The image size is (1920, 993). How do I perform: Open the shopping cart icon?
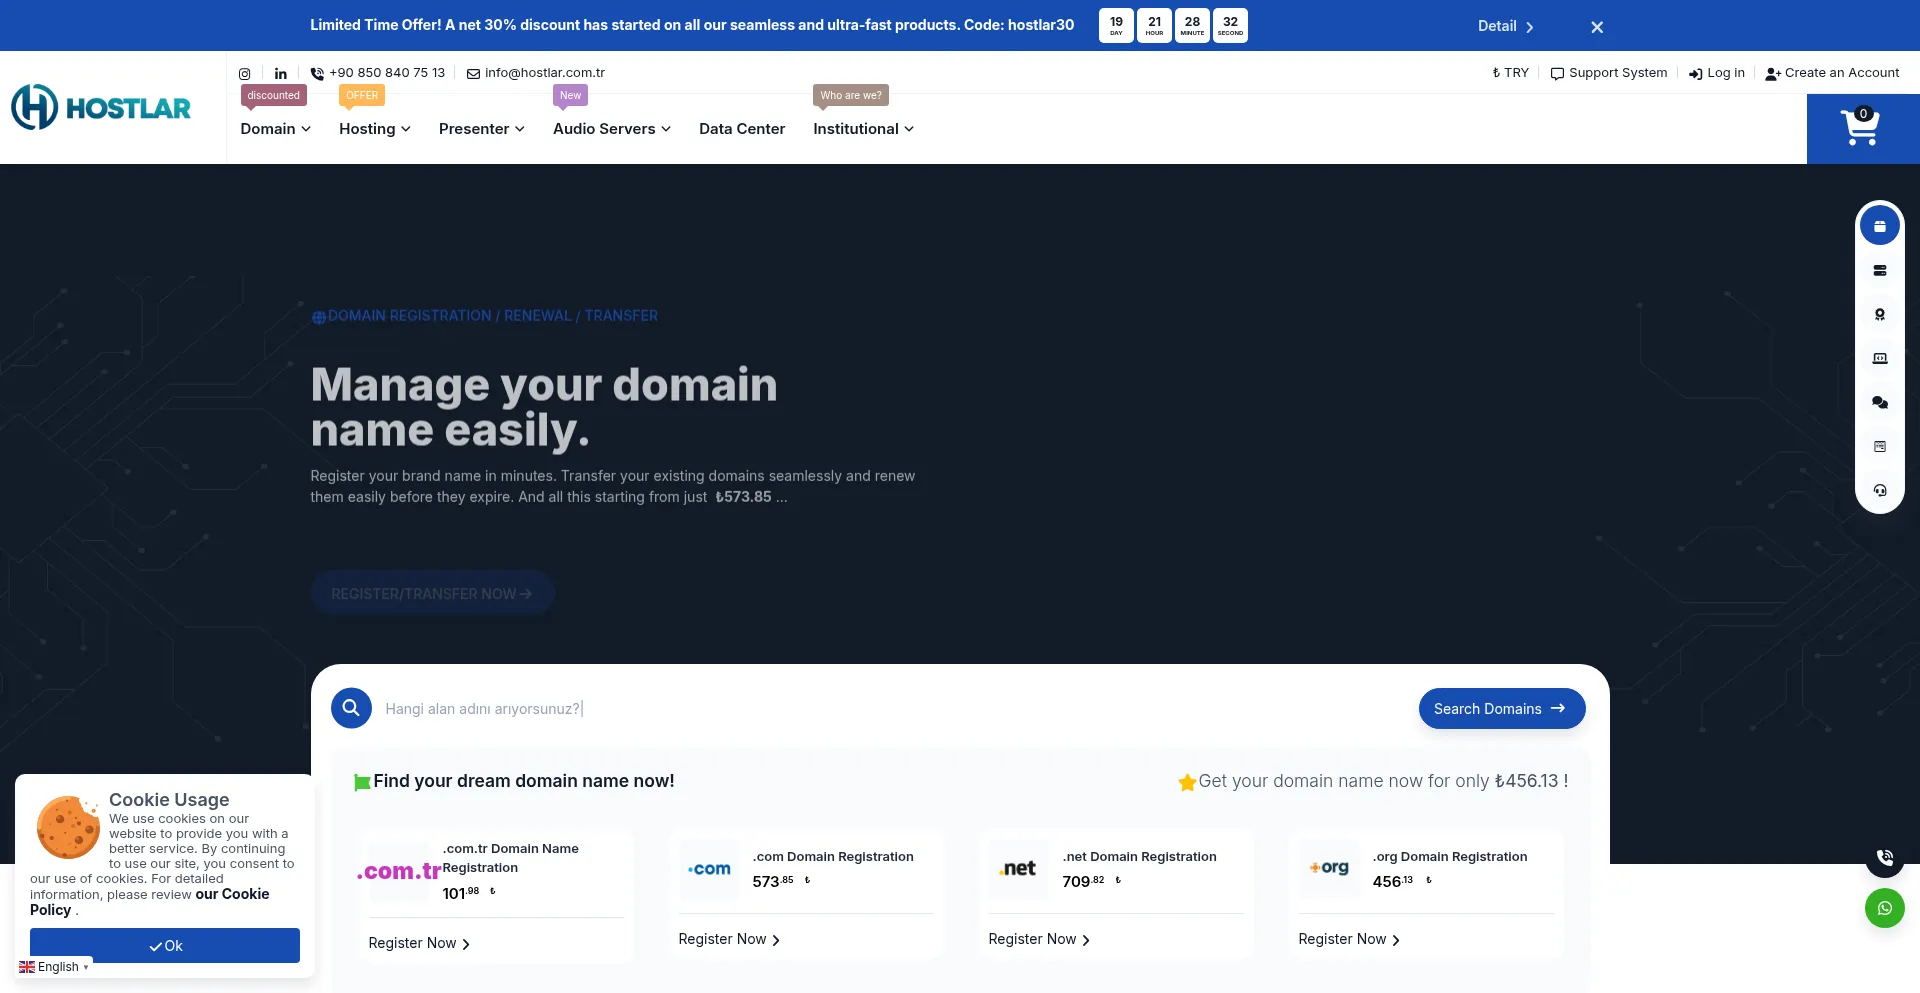click(1861, 128)
